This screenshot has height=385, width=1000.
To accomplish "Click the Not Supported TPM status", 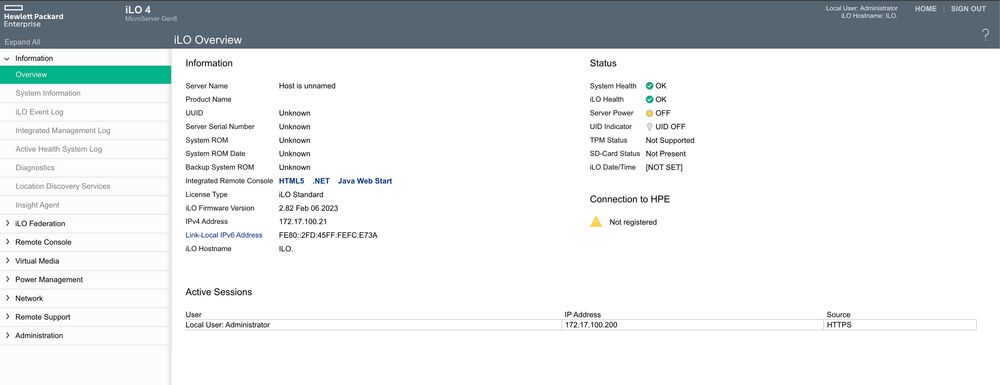I will 670,140.
